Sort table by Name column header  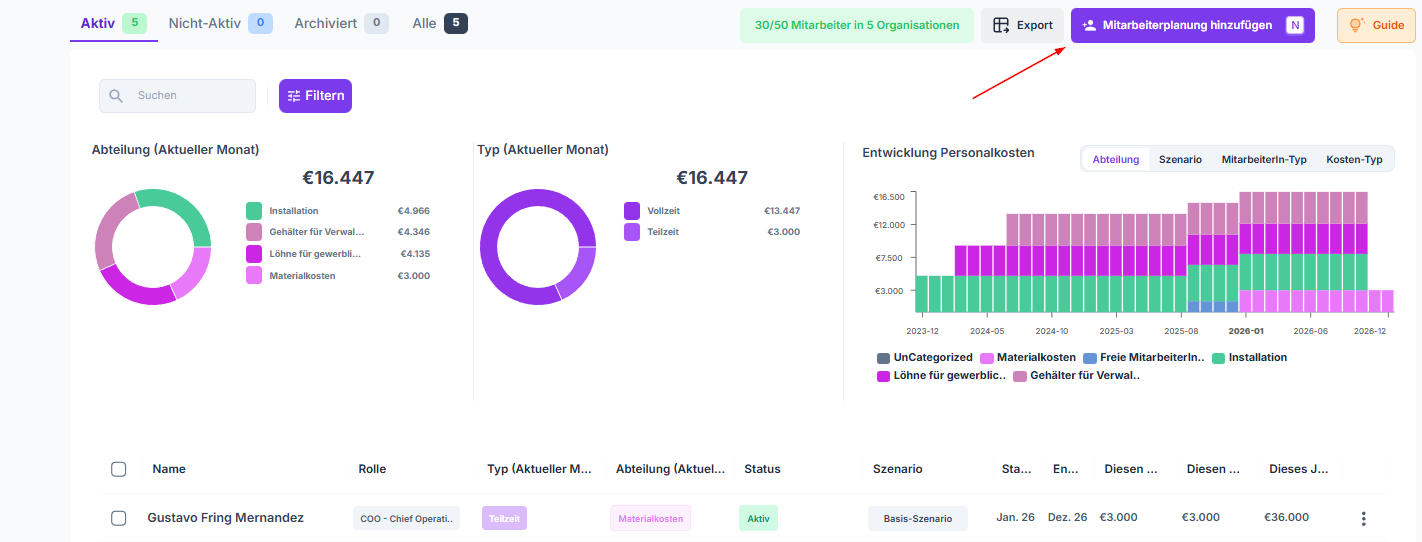pyautogui.click(x=169, y=469)
